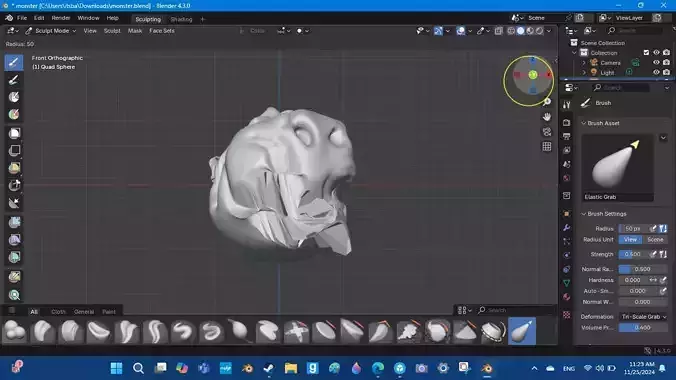
Task: Open the Object Data green triangle tab
Action: pos(566,283)
